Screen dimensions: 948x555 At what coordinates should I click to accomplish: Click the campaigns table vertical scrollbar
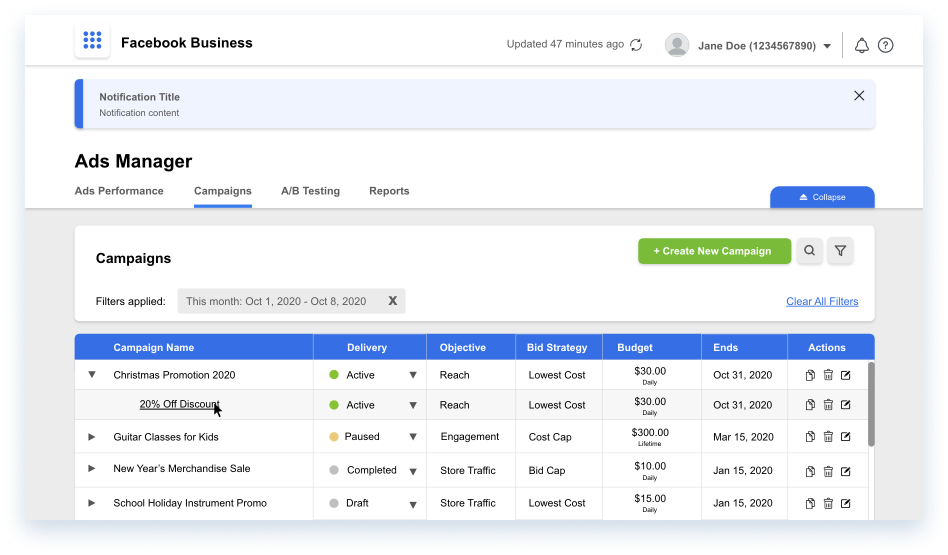click(x=871, y=404)
